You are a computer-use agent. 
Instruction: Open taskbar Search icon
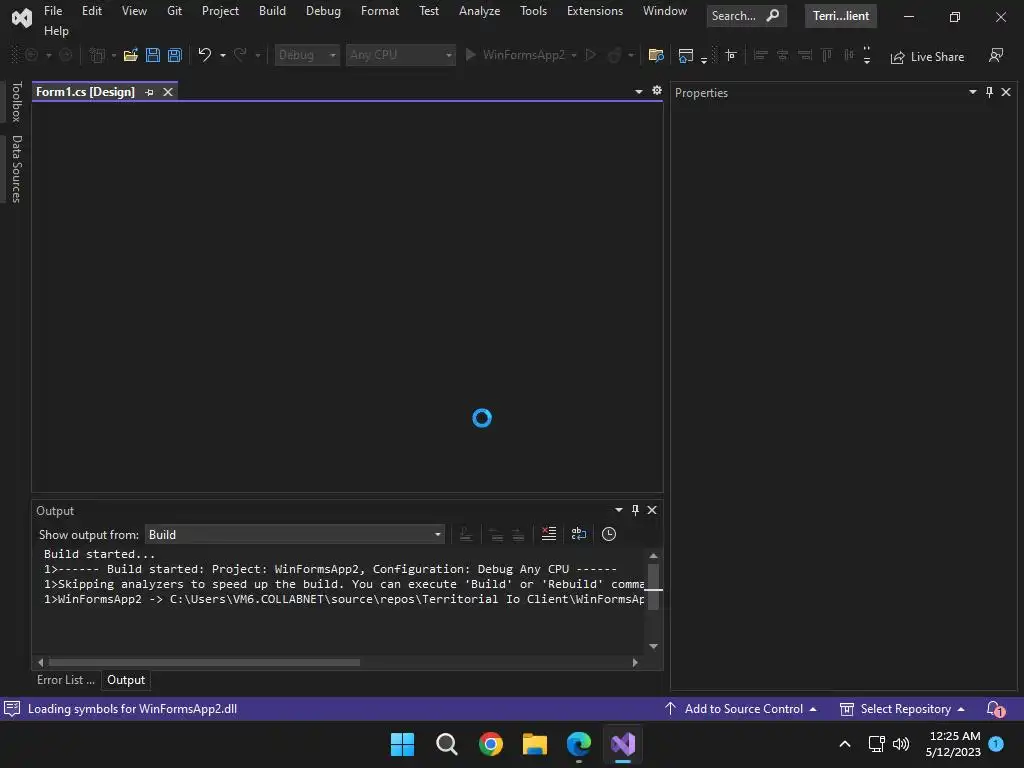(447, 744)
